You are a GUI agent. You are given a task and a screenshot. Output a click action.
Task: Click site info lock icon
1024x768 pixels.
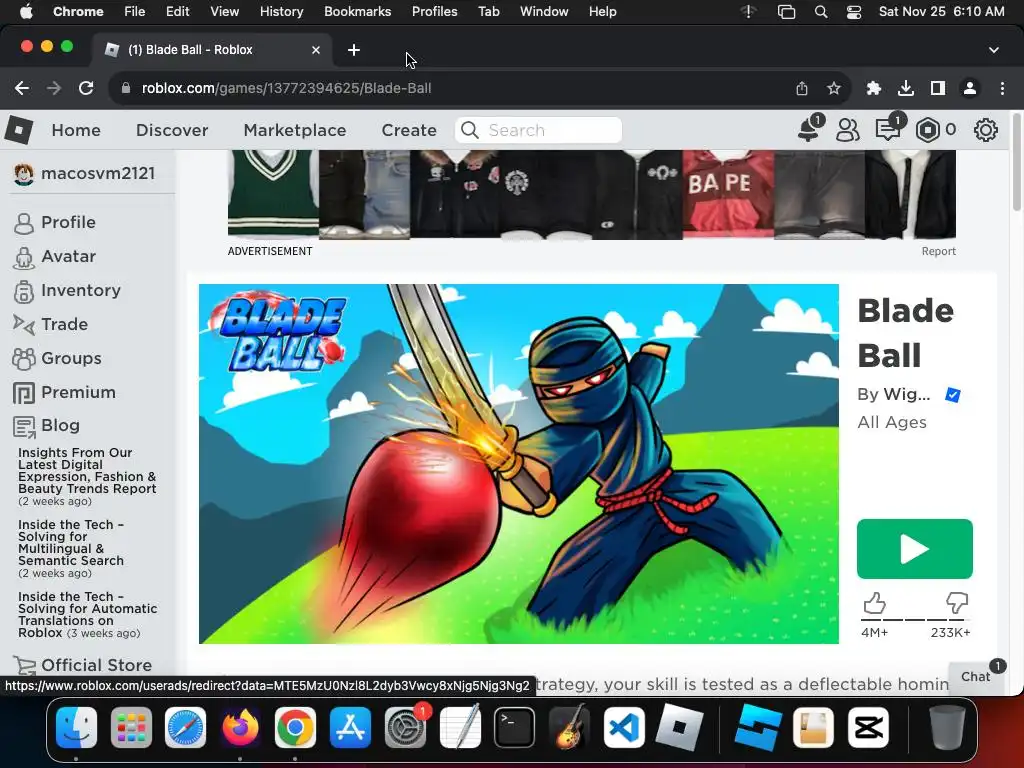(126, 88)
